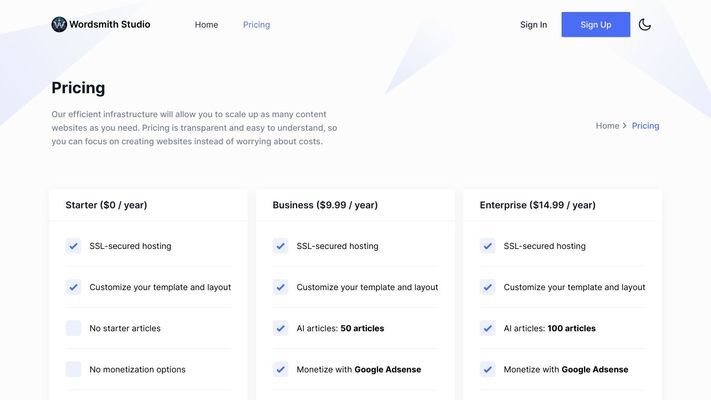Click the Starter plan customize template checkbox

73,287
